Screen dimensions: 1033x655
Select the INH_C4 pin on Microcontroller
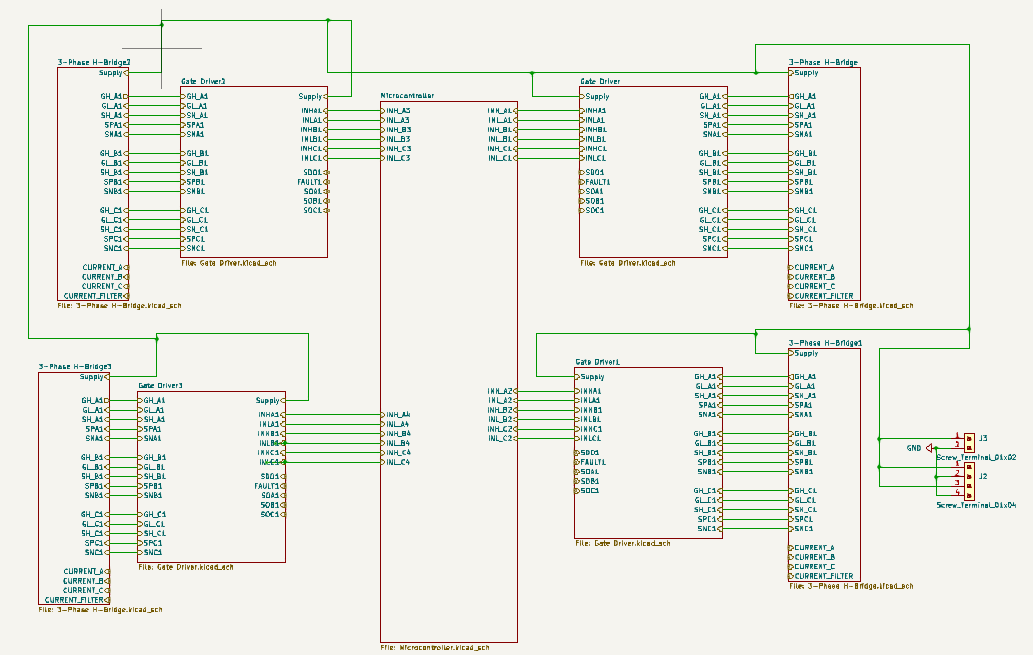pyautogui.click(x=395, y=453)
